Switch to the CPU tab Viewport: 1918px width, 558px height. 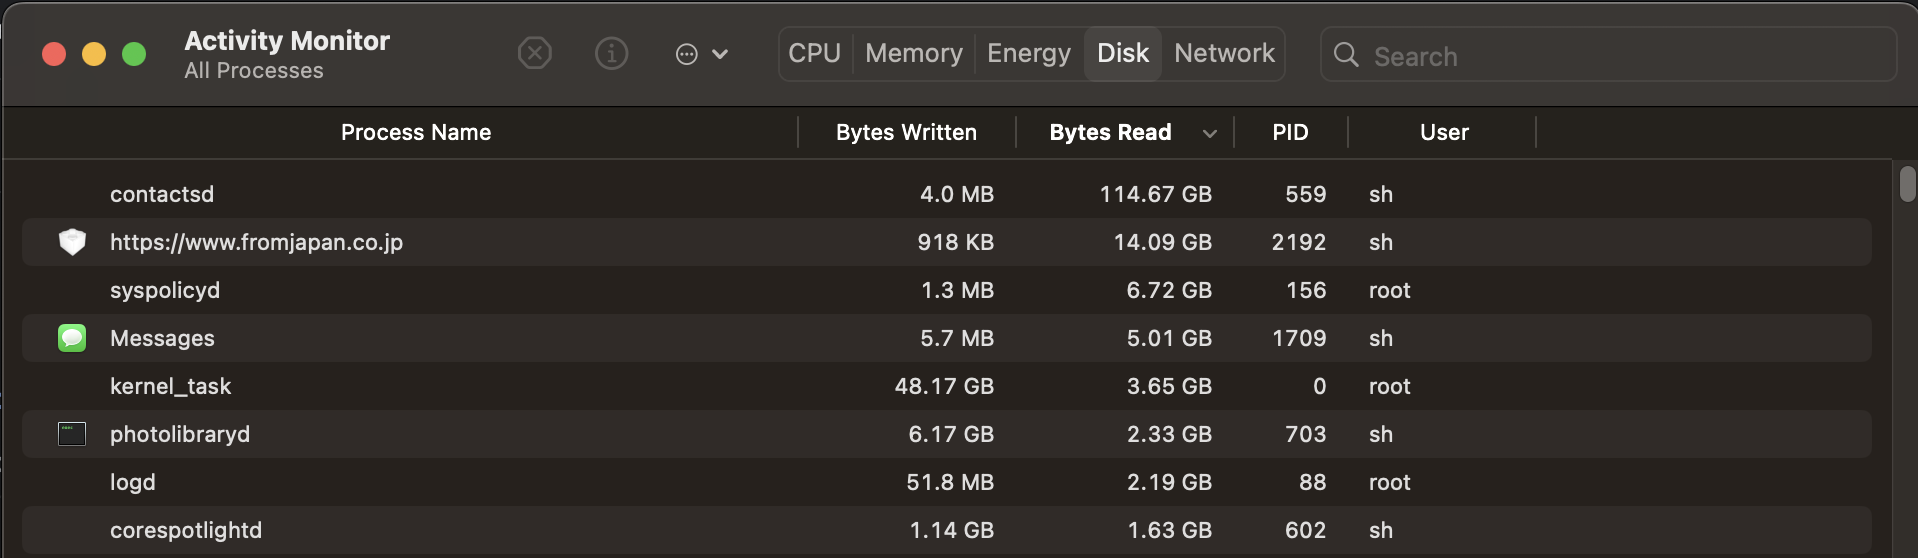pos(814,53)
